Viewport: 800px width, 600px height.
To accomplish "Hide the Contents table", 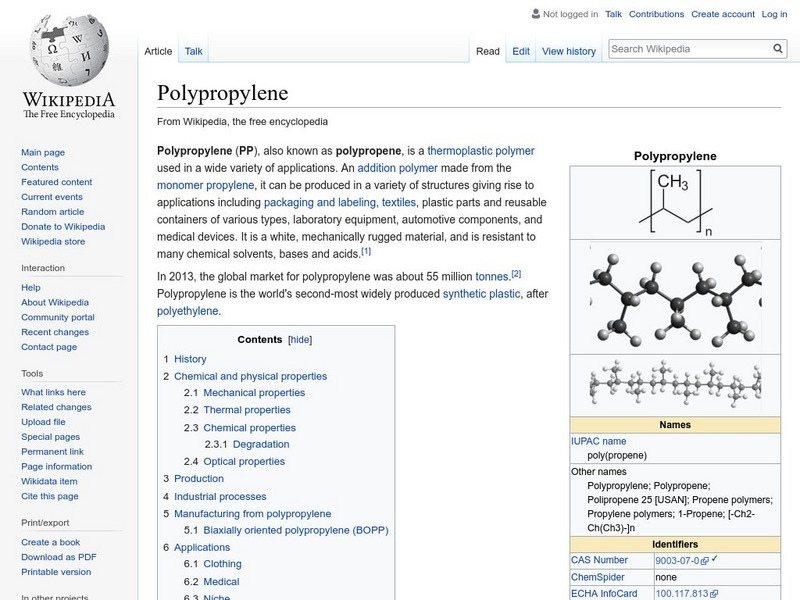I will [x=299, y=340].
